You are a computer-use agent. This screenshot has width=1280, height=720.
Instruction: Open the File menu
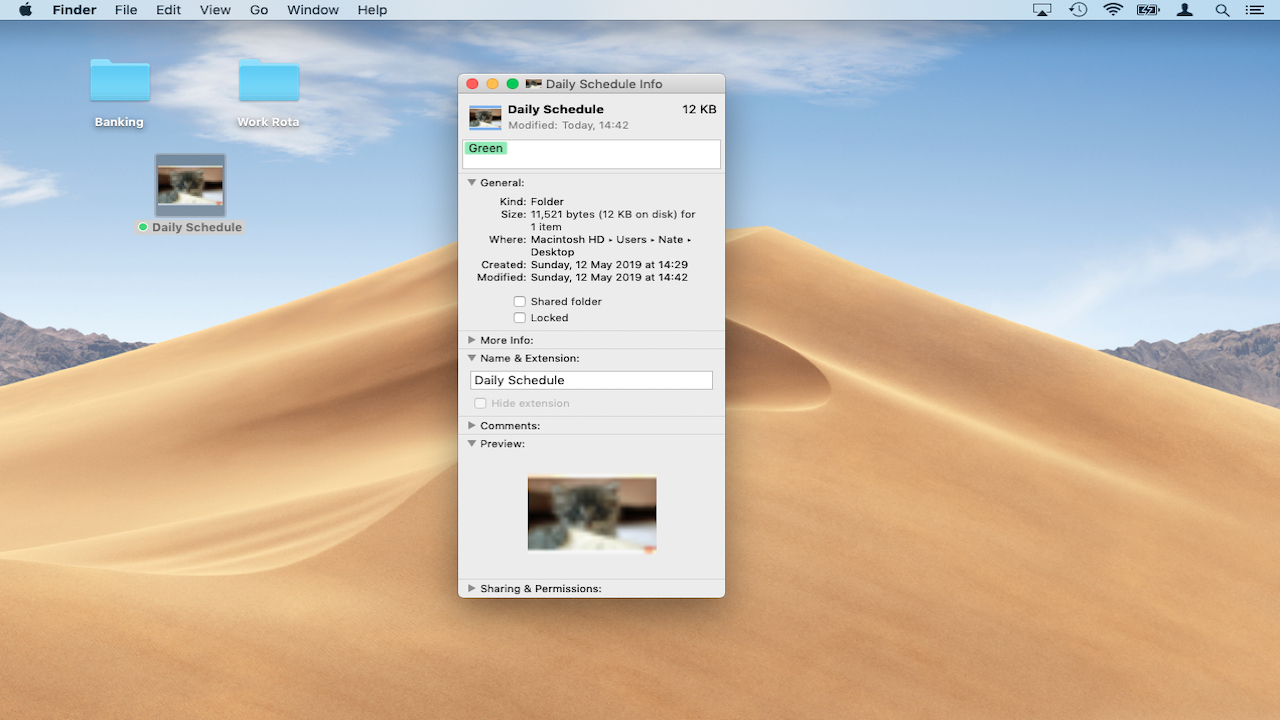(126, 10)
